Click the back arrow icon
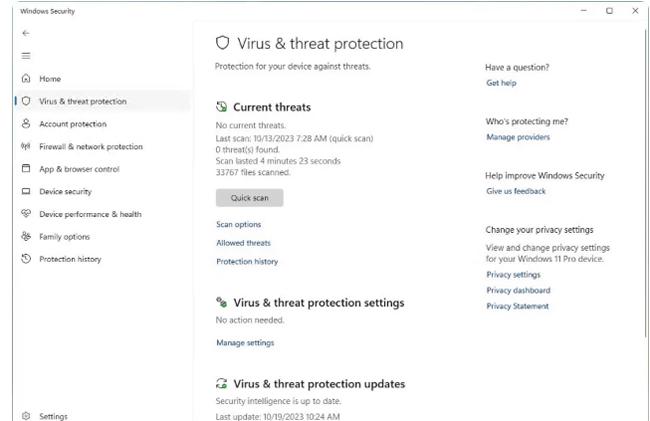 [26, 33]
